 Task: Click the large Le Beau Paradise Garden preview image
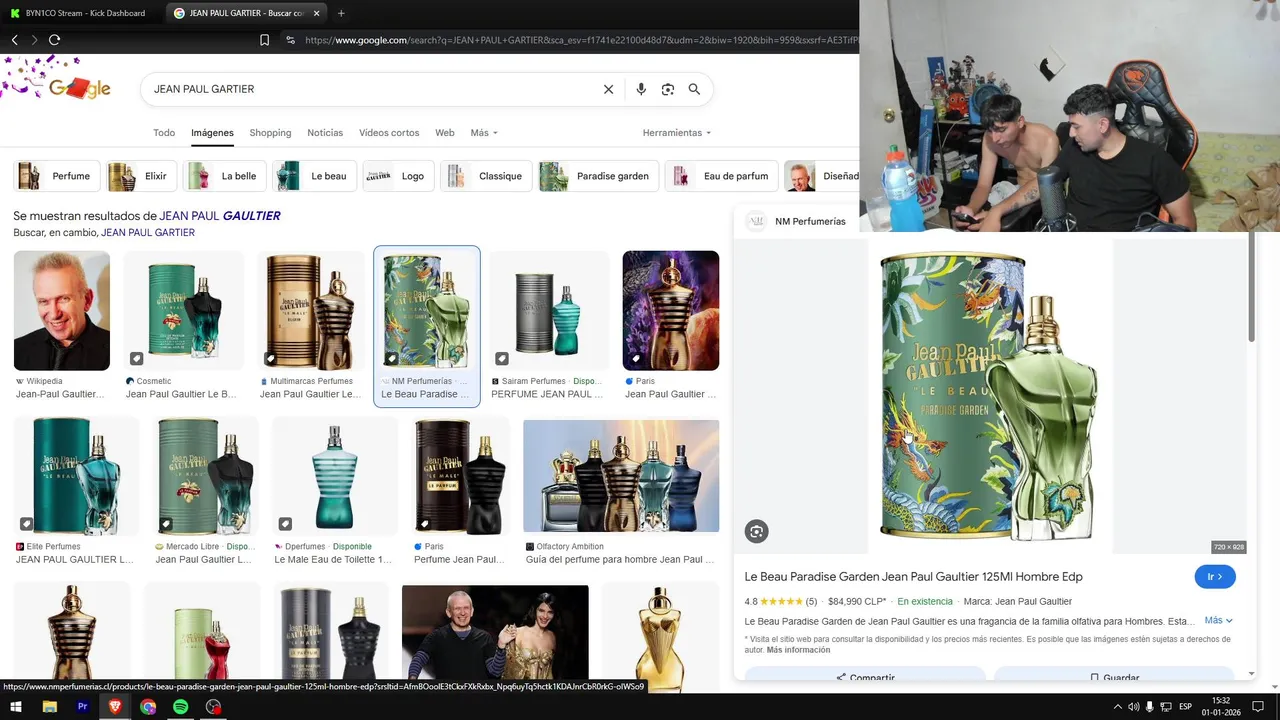(990, 395)
